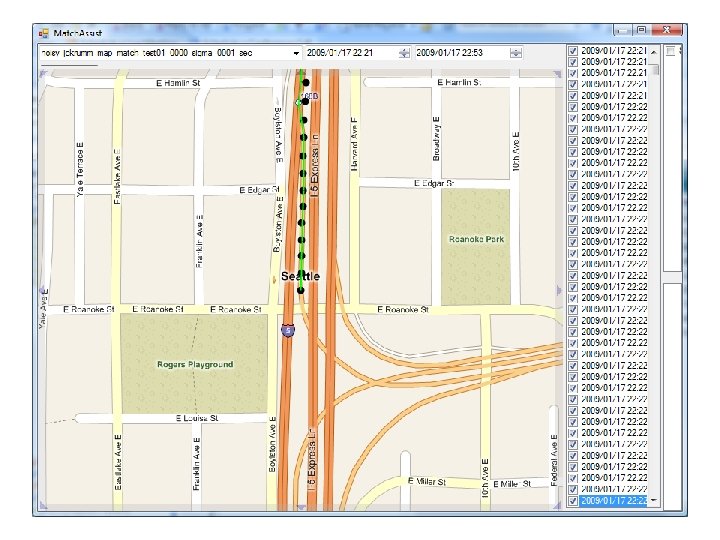Image resolution: width=720 pixels, height=540 pixels.
Task: Click the Seattle city label on map
Action: (x=300, y=276)
